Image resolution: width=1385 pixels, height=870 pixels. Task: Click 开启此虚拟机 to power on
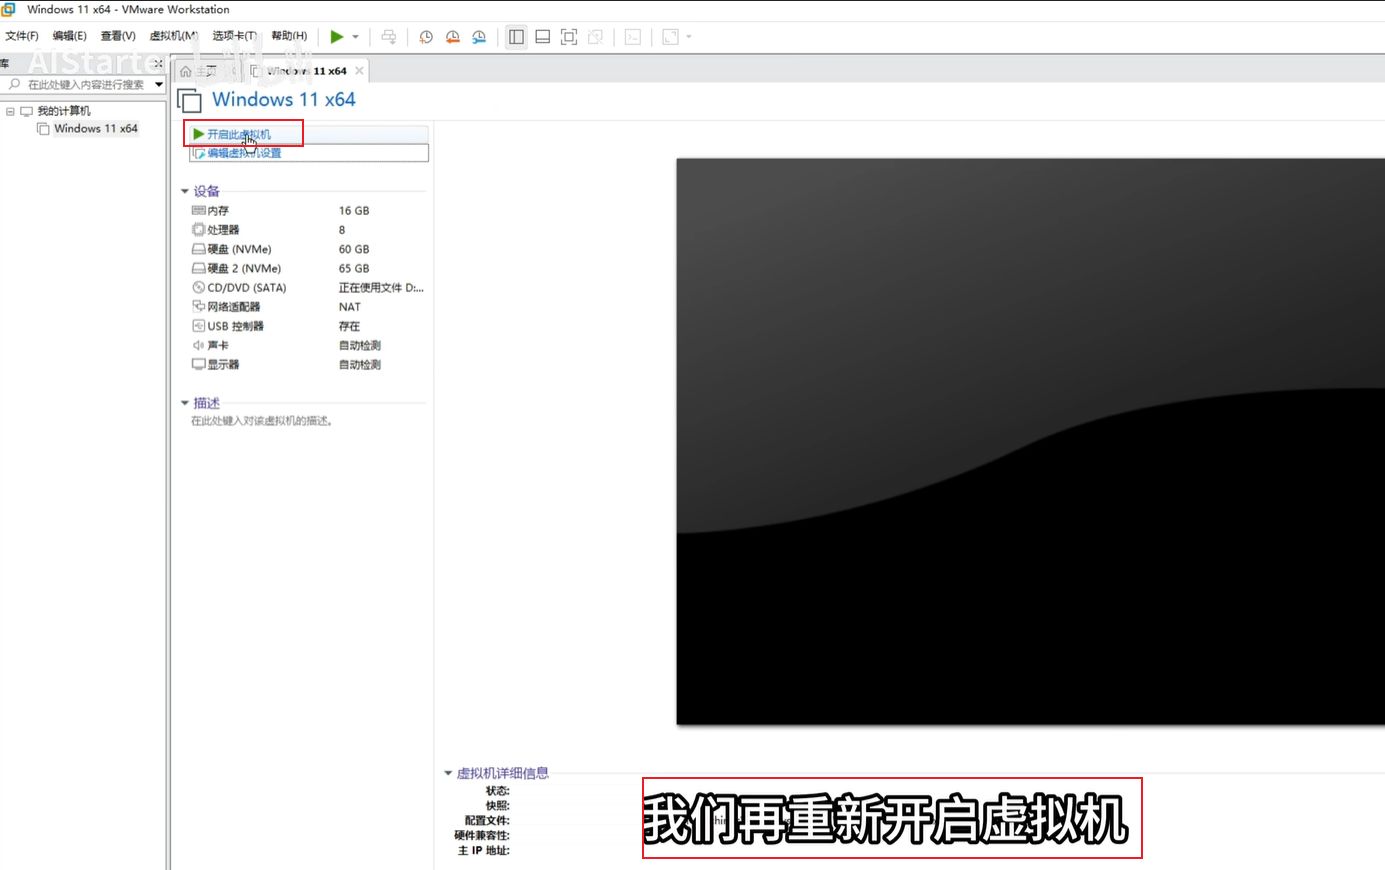(238, 134)
